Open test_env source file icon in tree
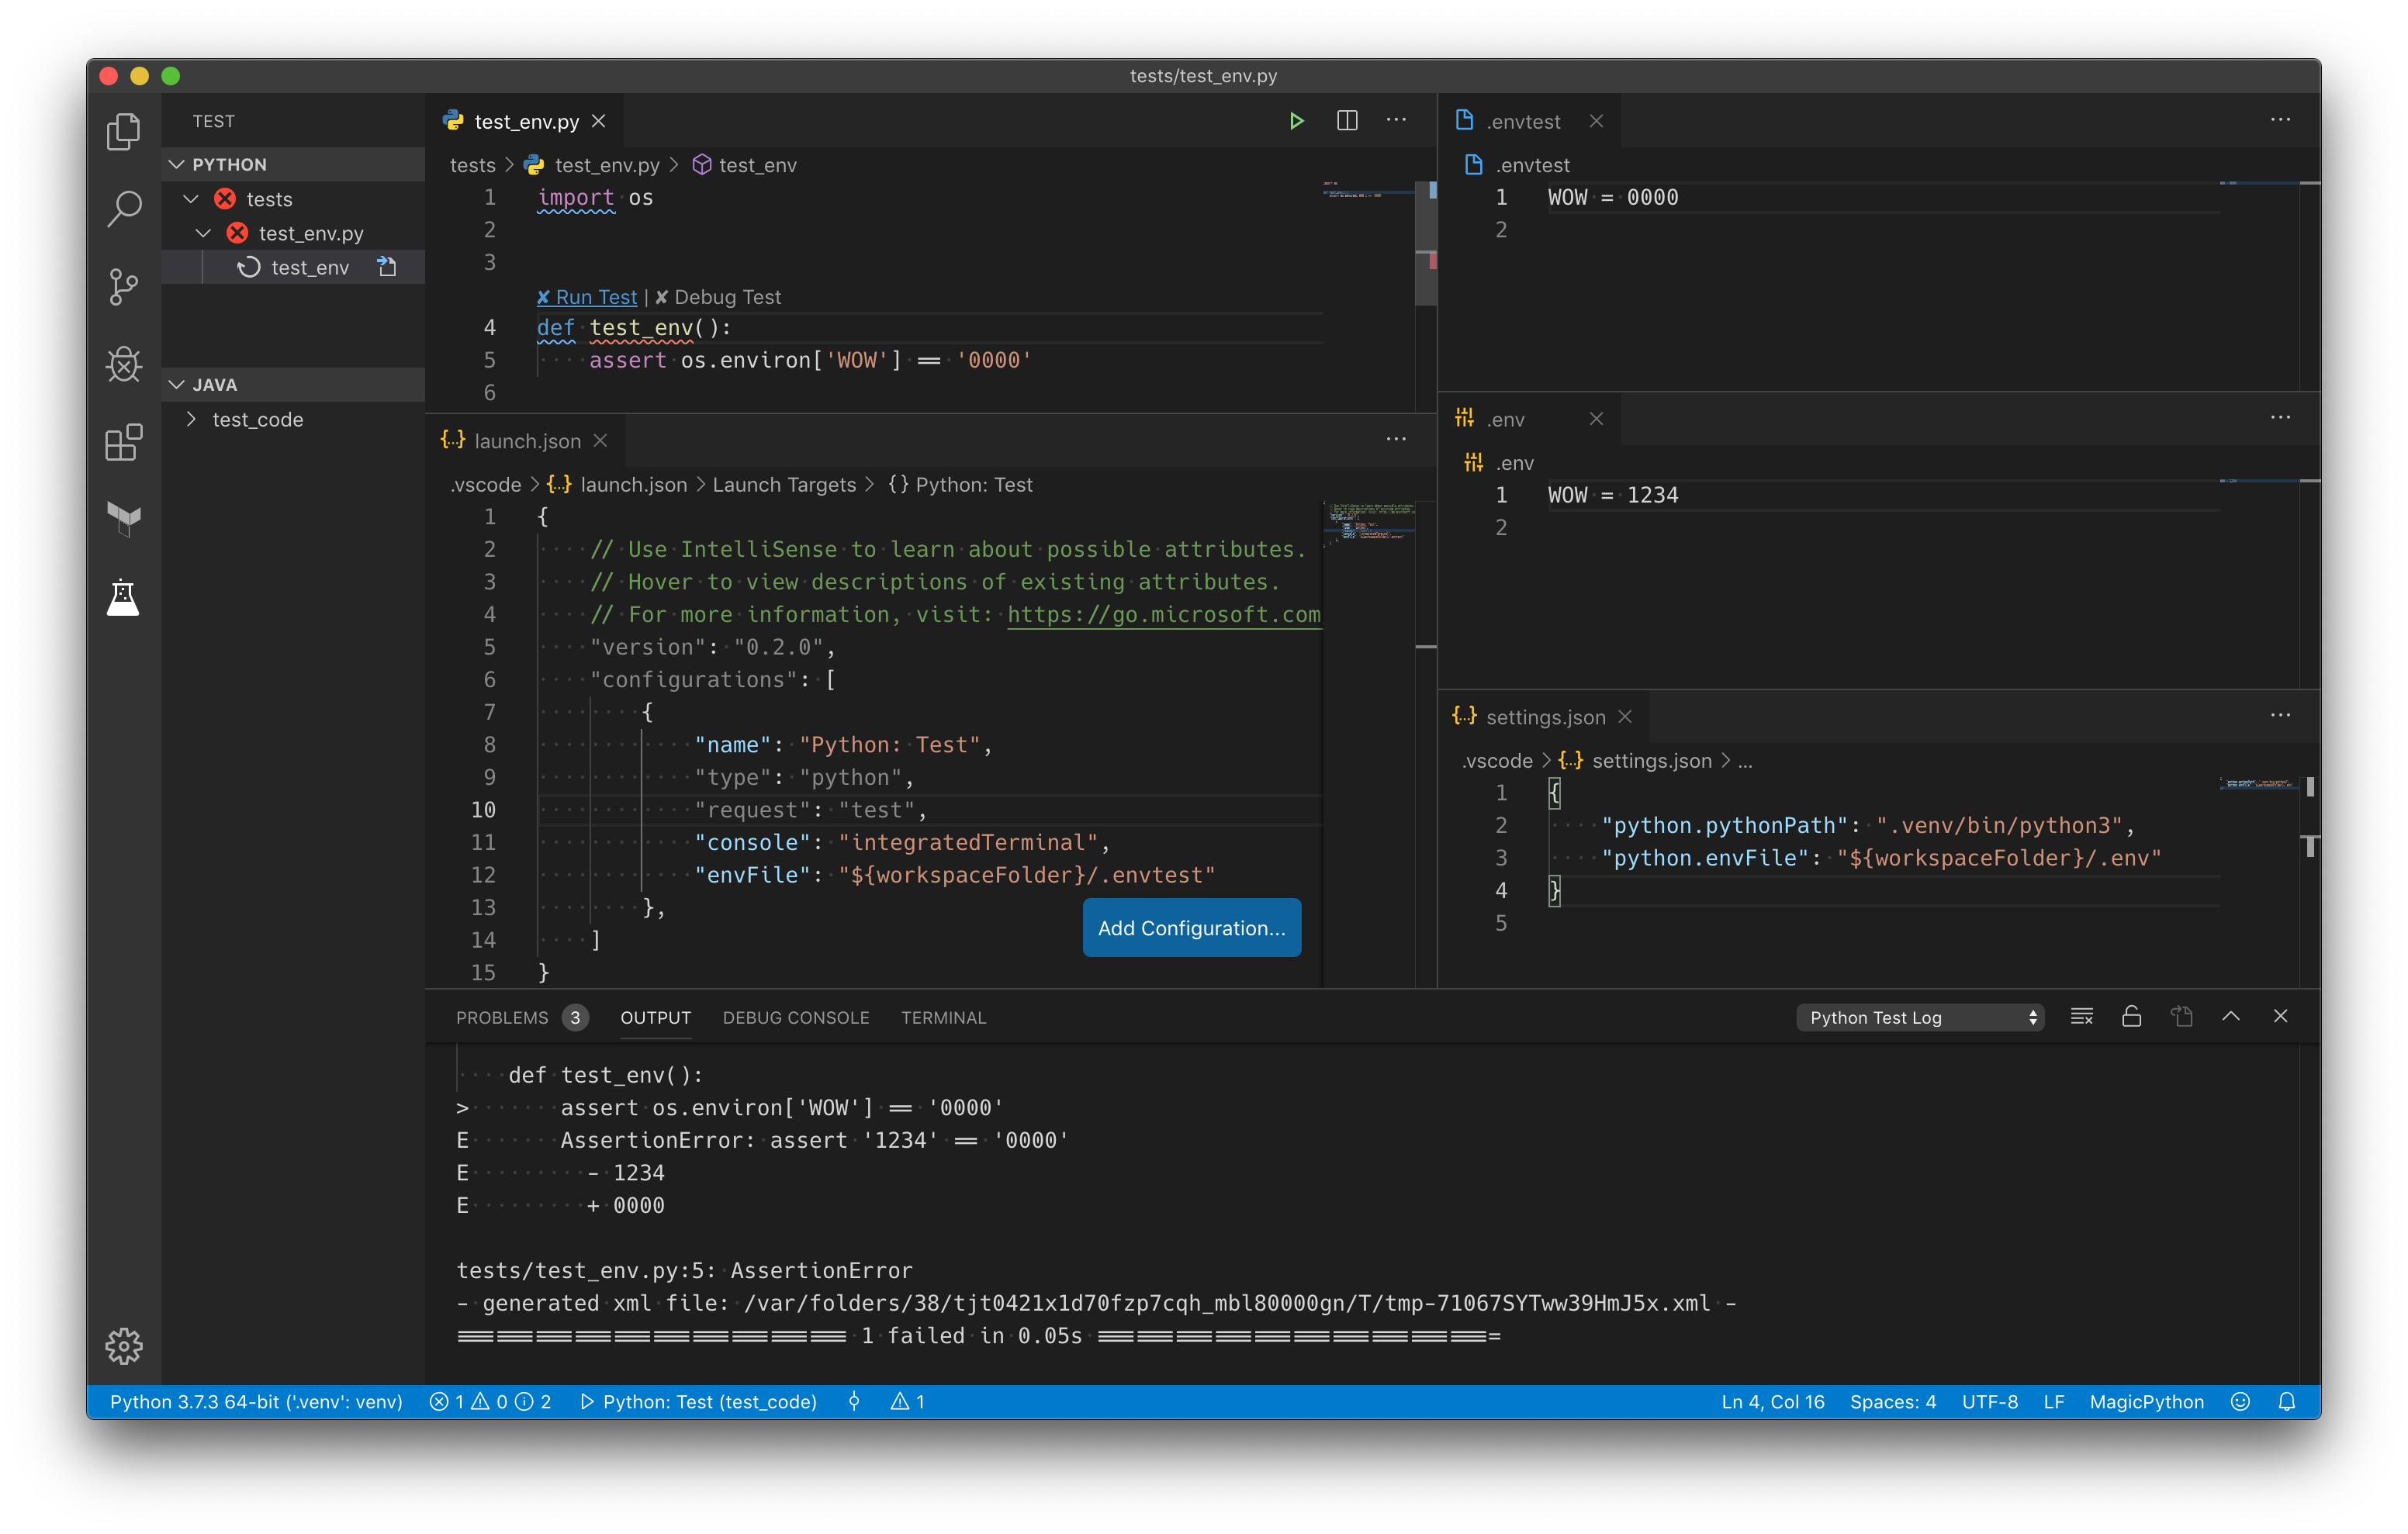Image resolution: width=2408 pixels, height=1534 pixels. 387,267
